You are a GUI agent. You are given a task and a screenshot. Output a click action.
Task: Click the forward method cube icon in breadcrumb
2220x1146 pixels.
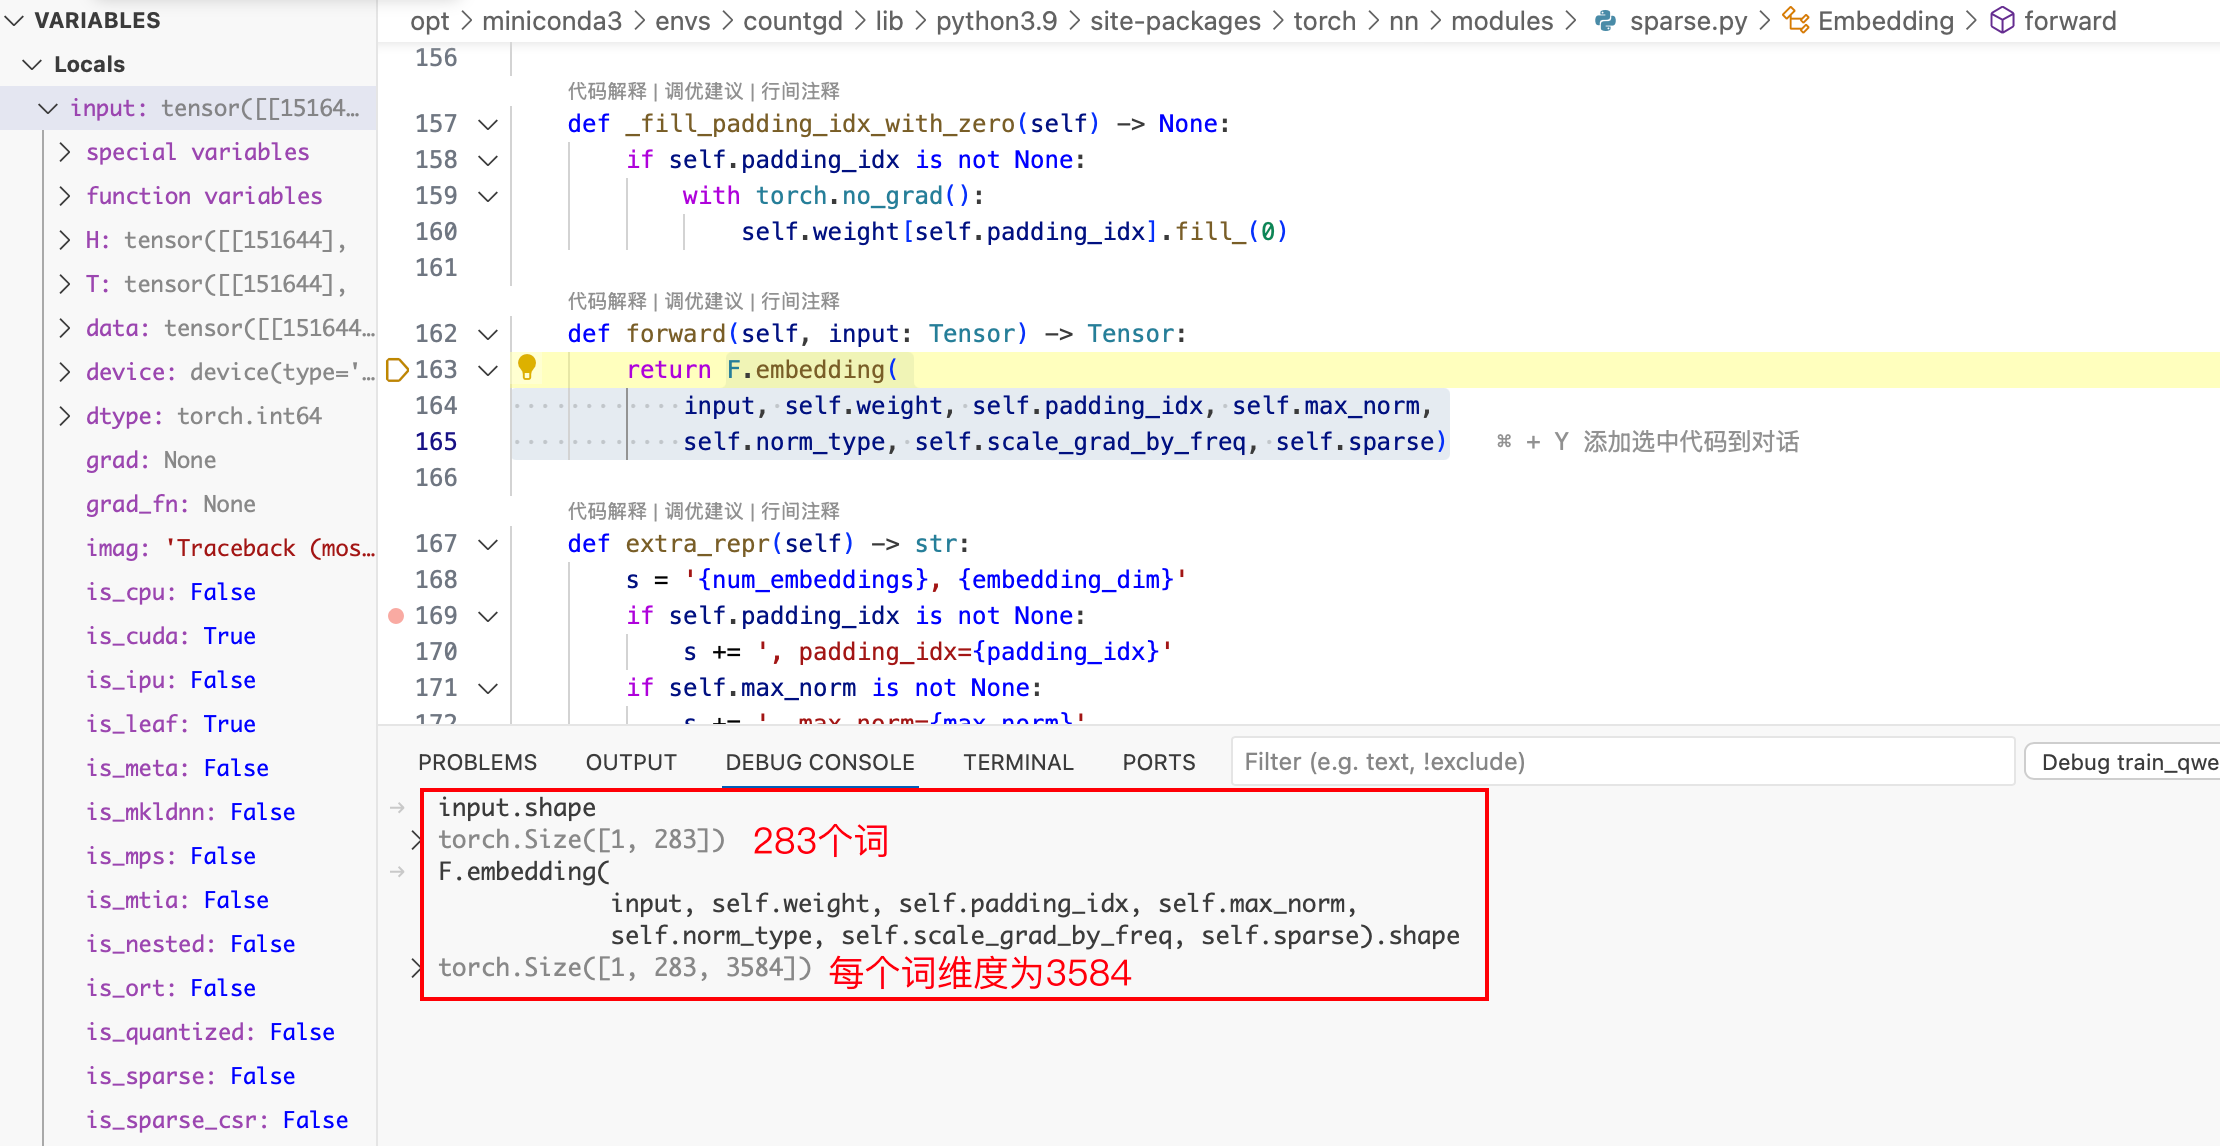tap(2002, 21)
